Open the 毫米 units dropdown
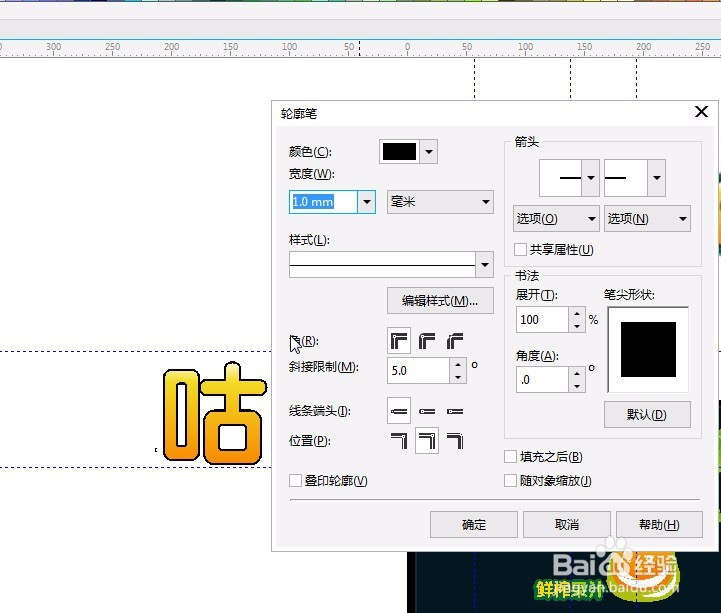Screen dimensions: 721x613 coord(440,202)
